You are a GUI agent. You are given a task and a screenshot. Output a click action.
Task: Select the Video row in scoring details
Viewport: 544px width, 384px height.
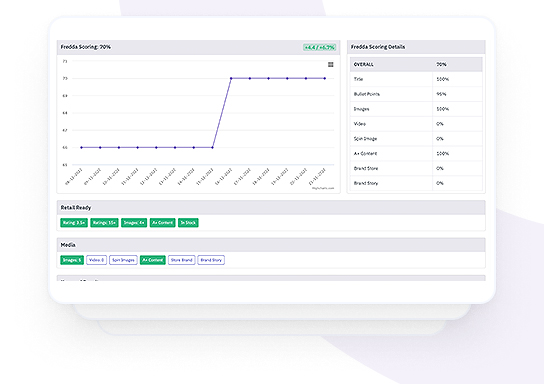[416, 124]
